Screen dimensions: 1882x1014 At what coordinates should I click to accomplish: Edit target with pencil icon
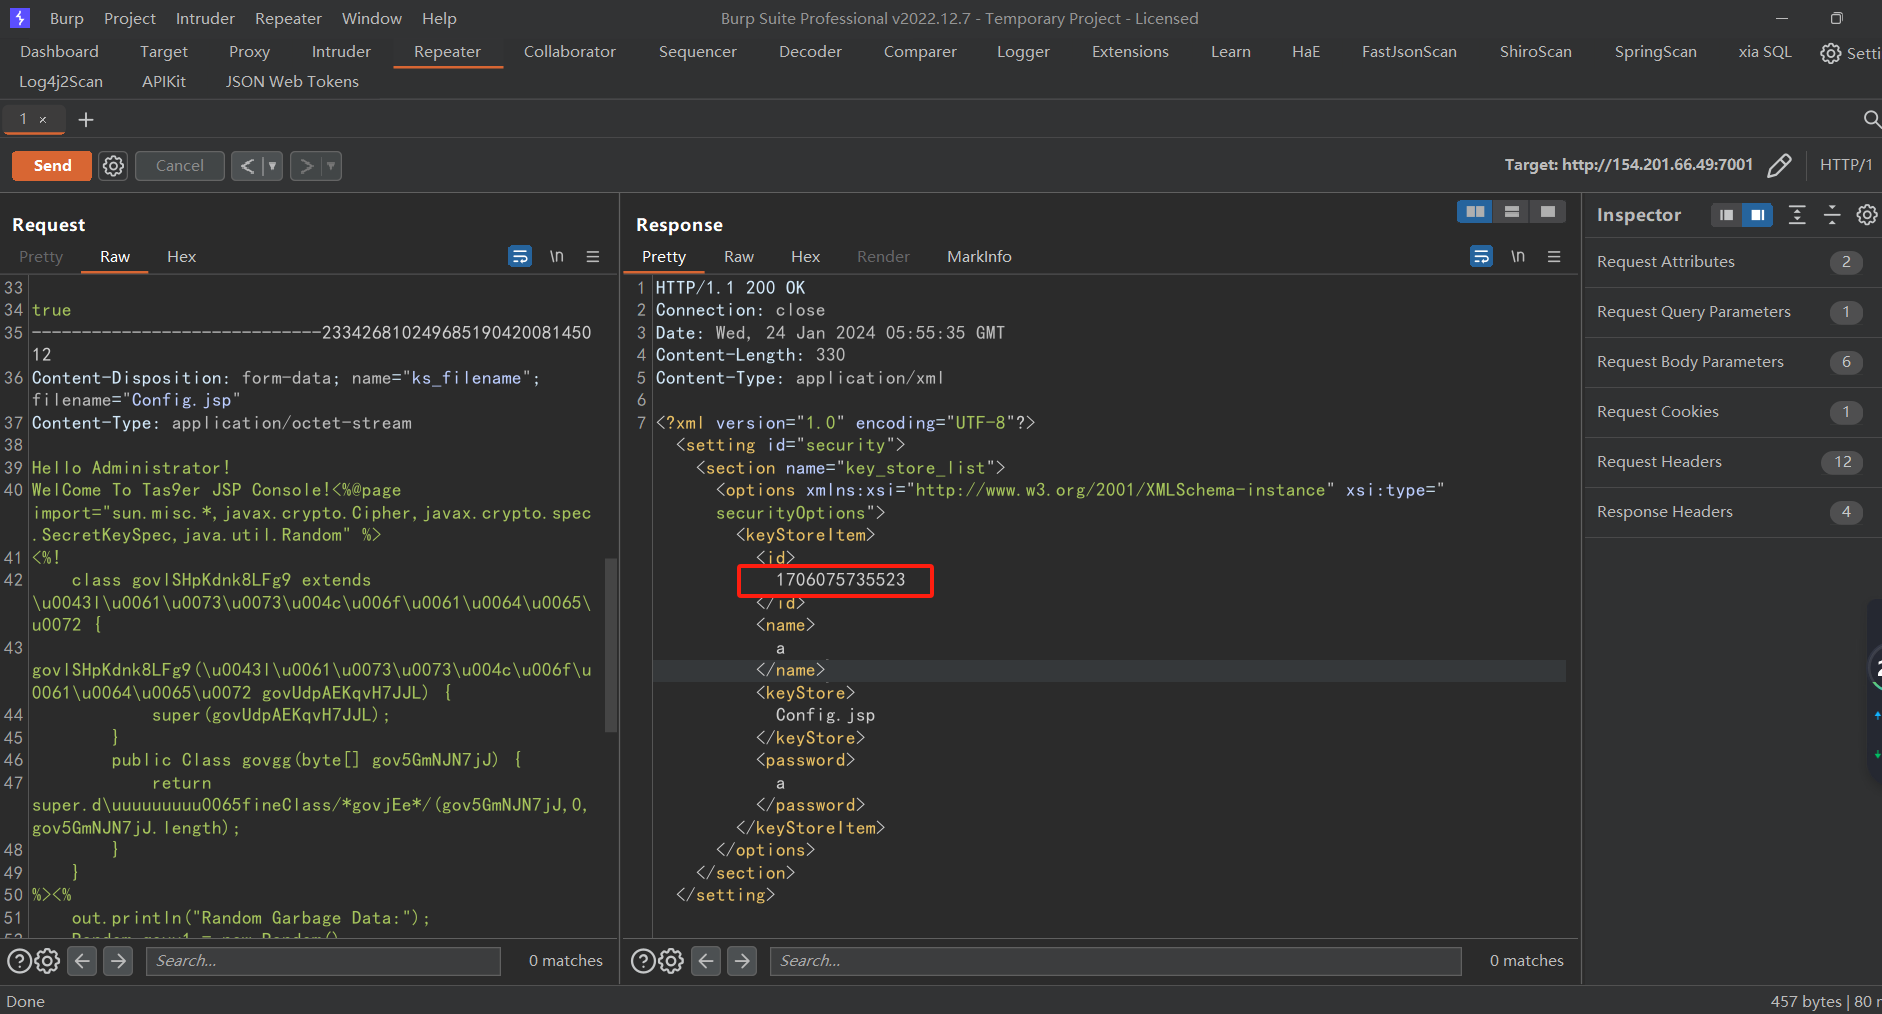point(1779,165)
